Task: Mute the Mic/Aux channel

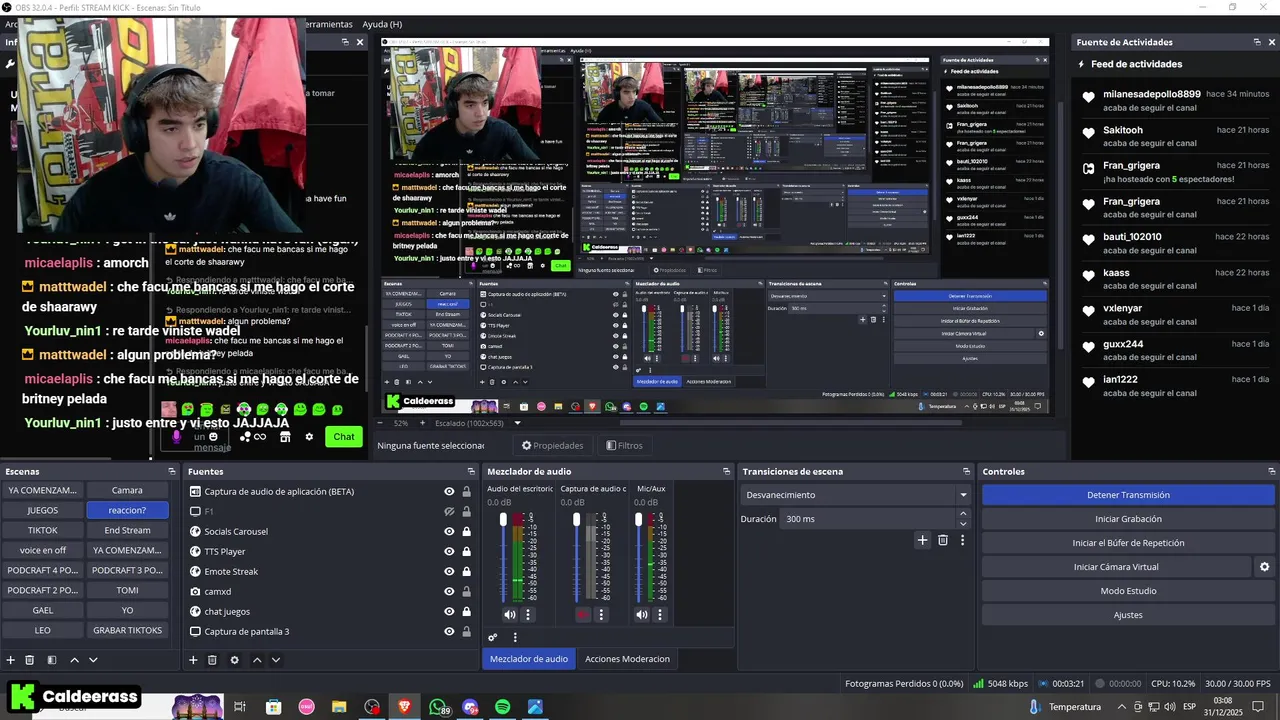Action: click(x=642, y=615)
